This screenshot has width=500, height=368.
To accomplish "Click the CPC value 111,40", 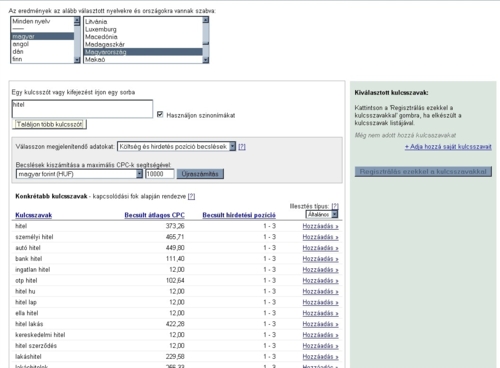I will (175, 259).
